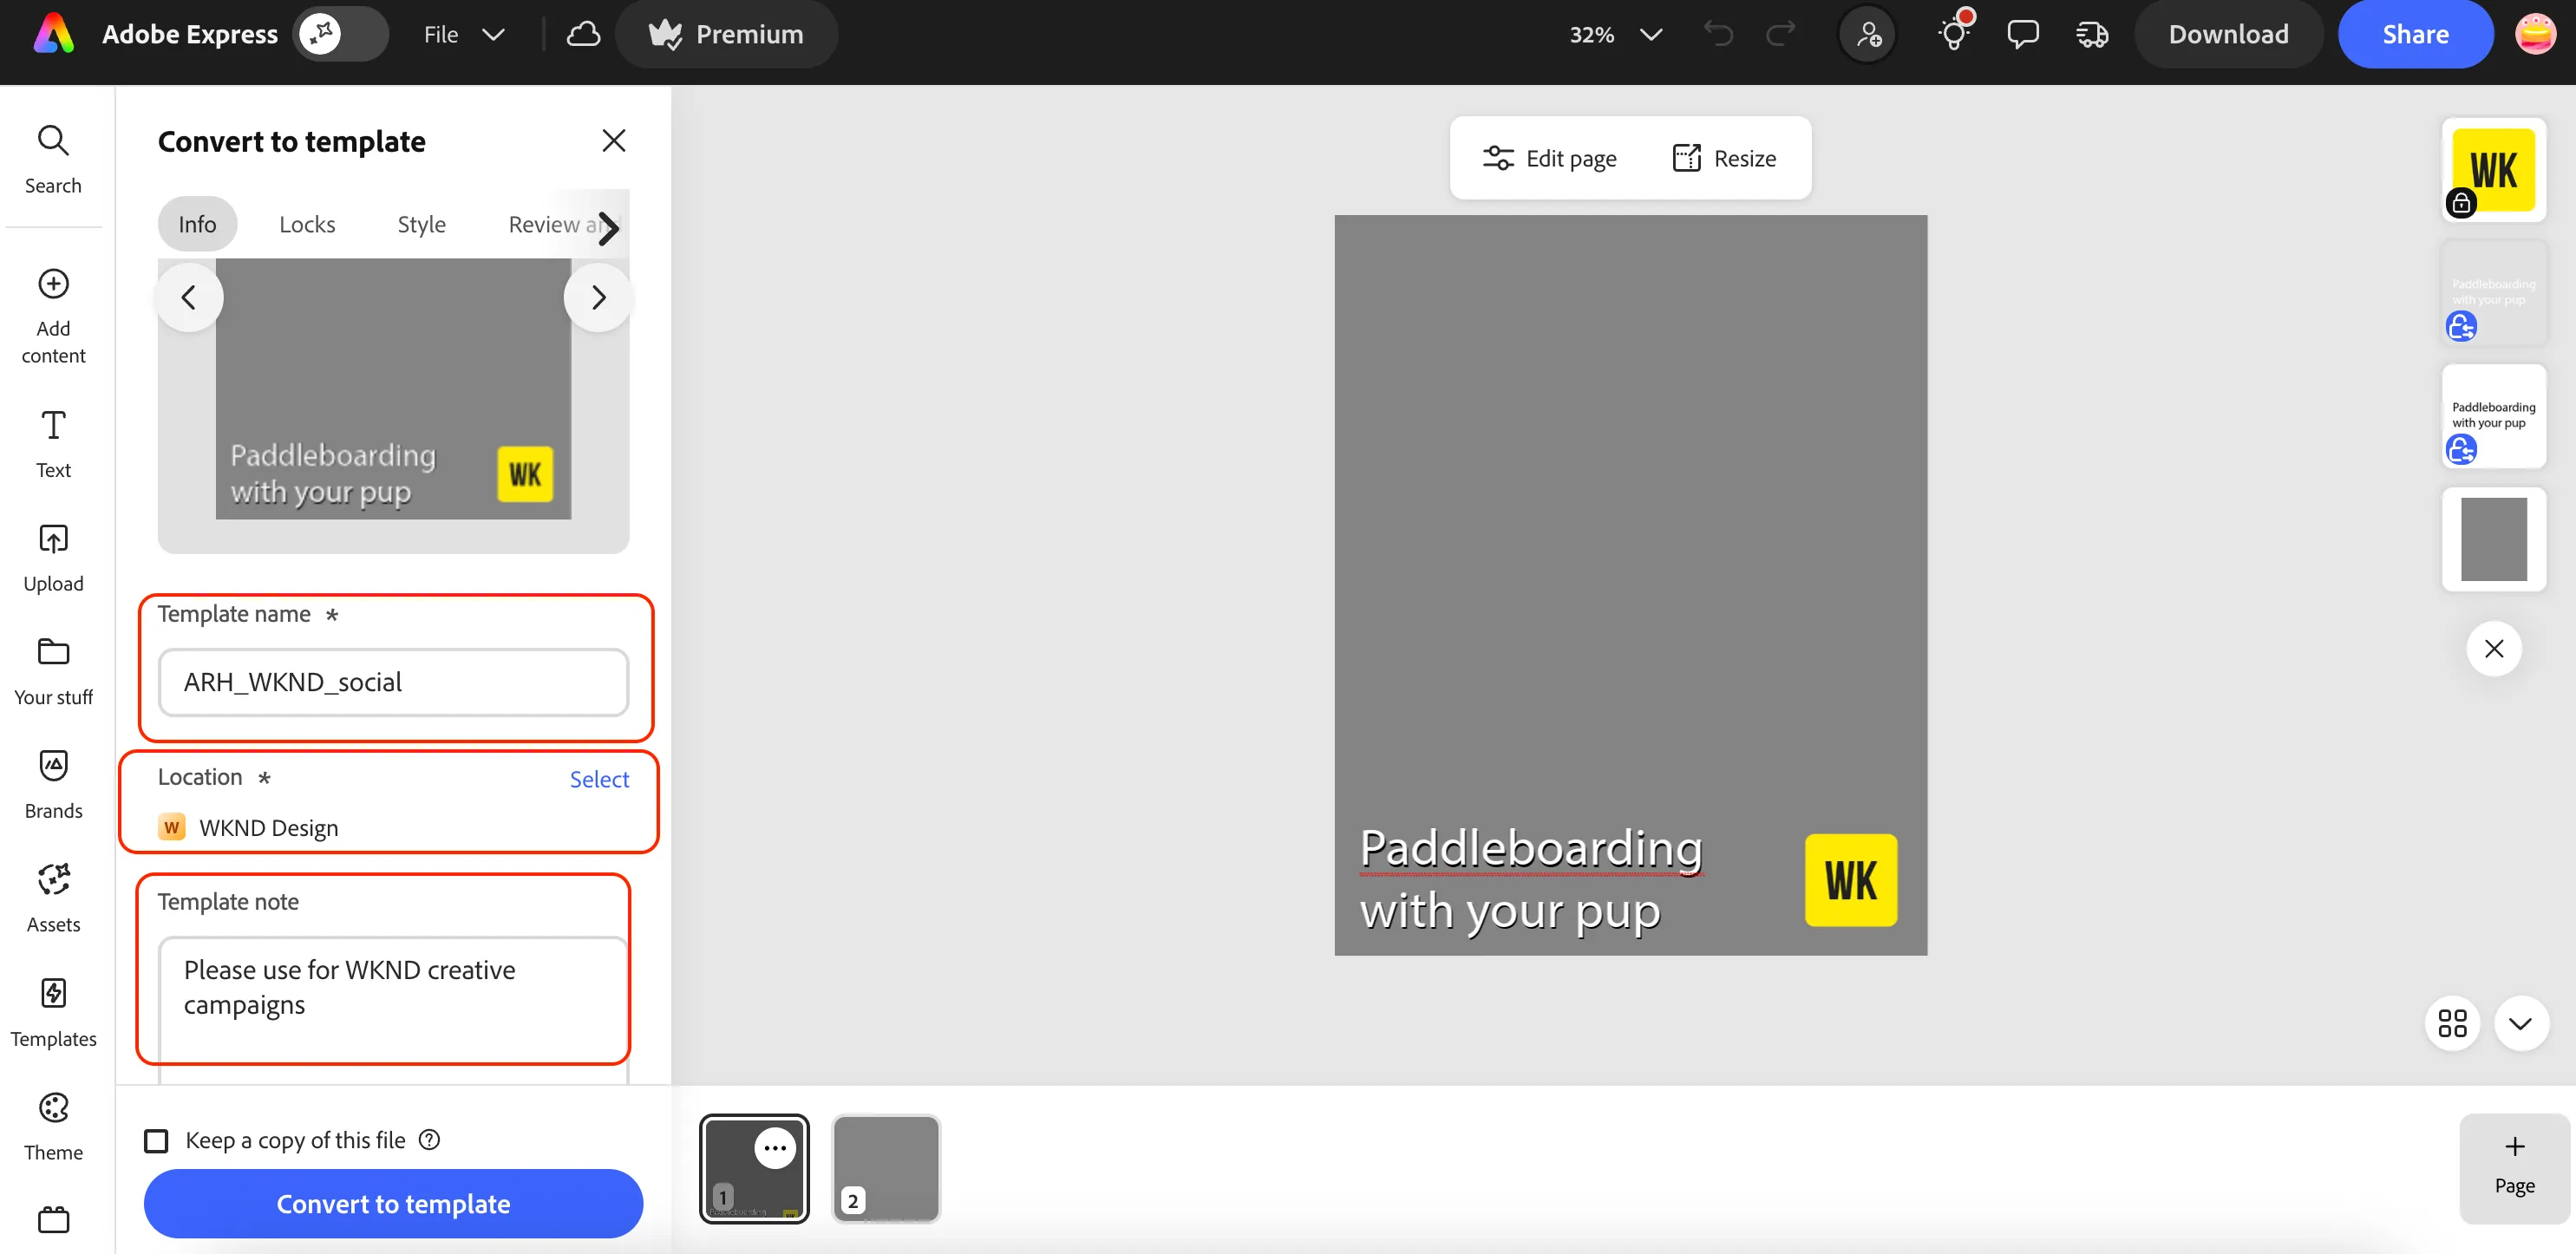Open the lightbulb tips icon
This screenshot has height=1254, width=2576.
pyautogui.click(x=1953, y=32)
